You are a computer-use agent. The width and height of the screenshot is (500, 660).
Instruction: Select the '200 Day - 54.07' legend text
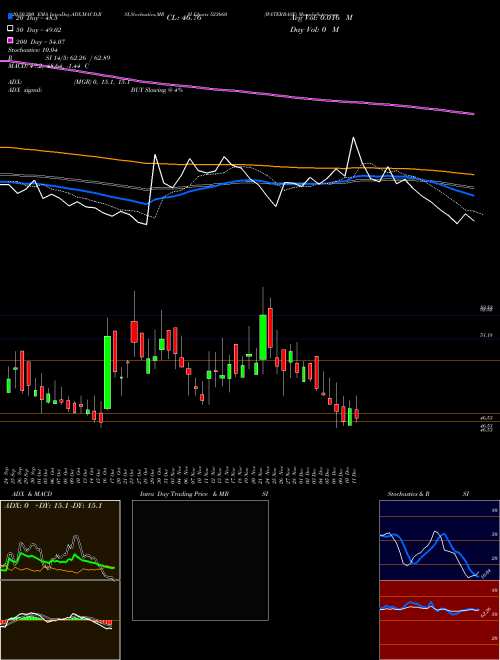tap(40, 41)
